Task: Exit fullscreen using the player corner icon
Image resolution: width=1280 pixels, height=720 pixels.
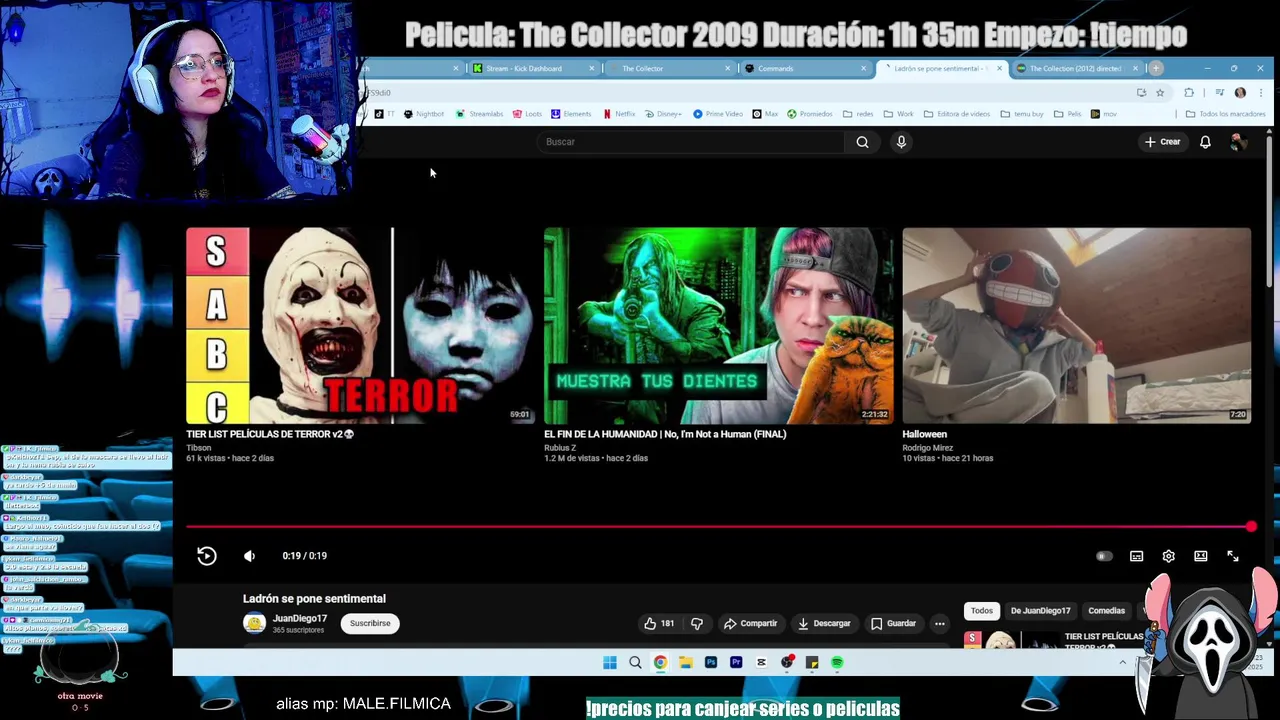Action: [x=1233, y=556]
